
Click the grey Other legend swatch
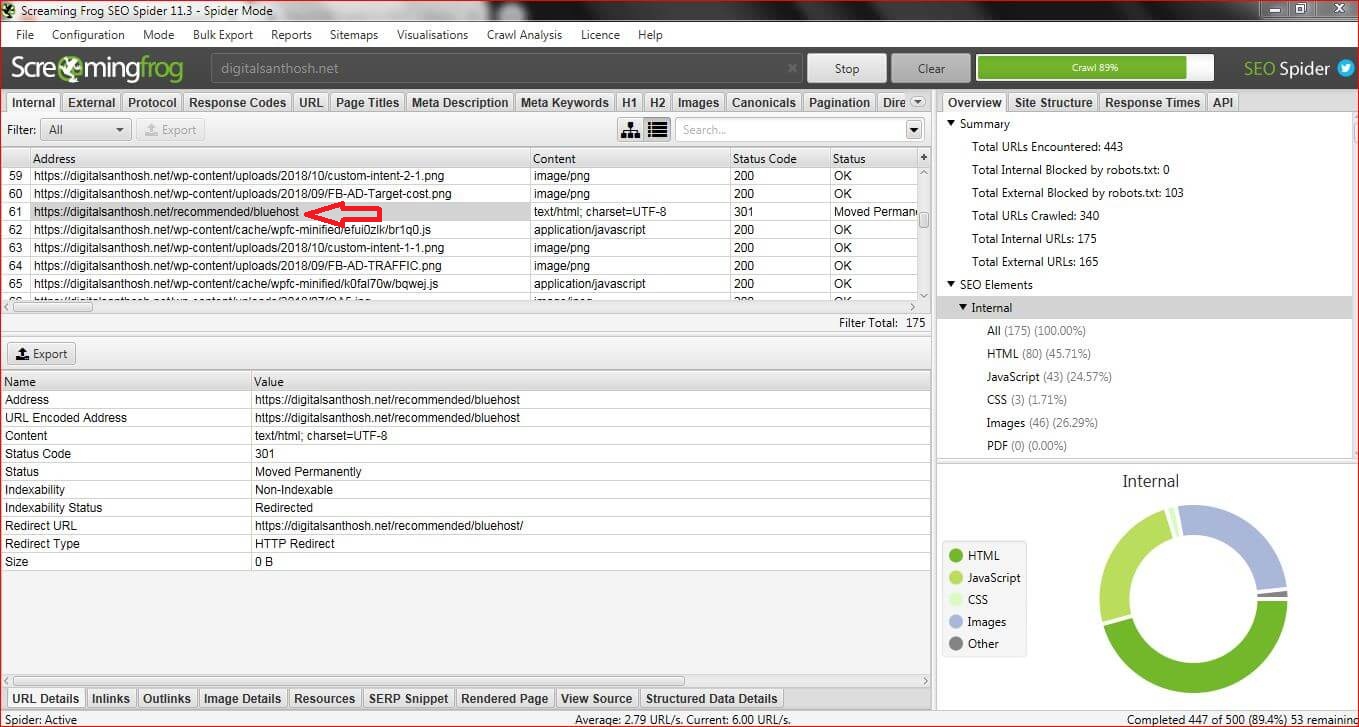(956, 644)
